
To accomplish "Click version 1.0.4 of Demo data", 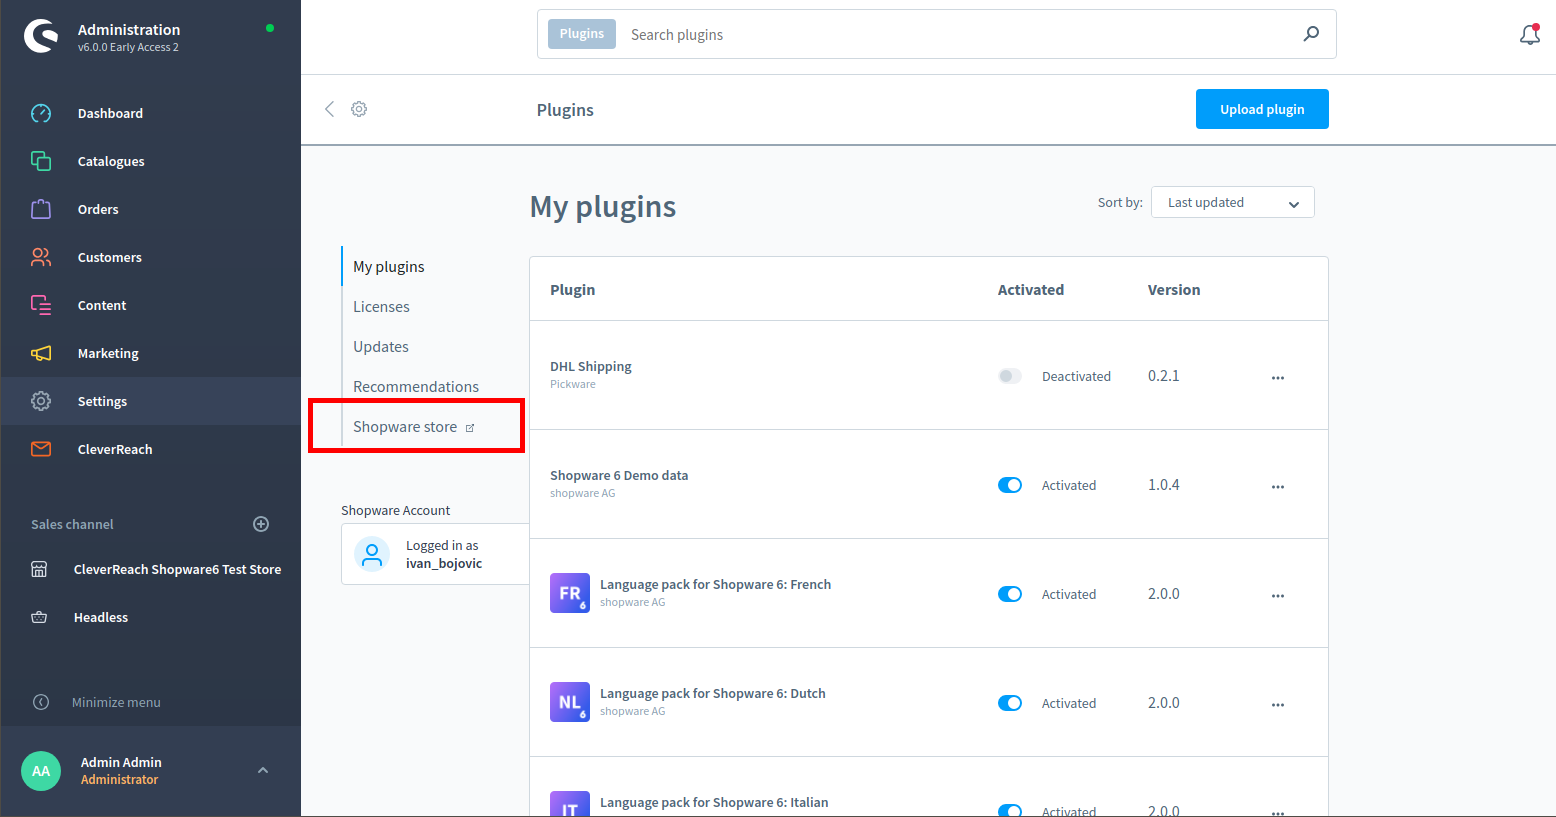I will (x=1164, y=485).
